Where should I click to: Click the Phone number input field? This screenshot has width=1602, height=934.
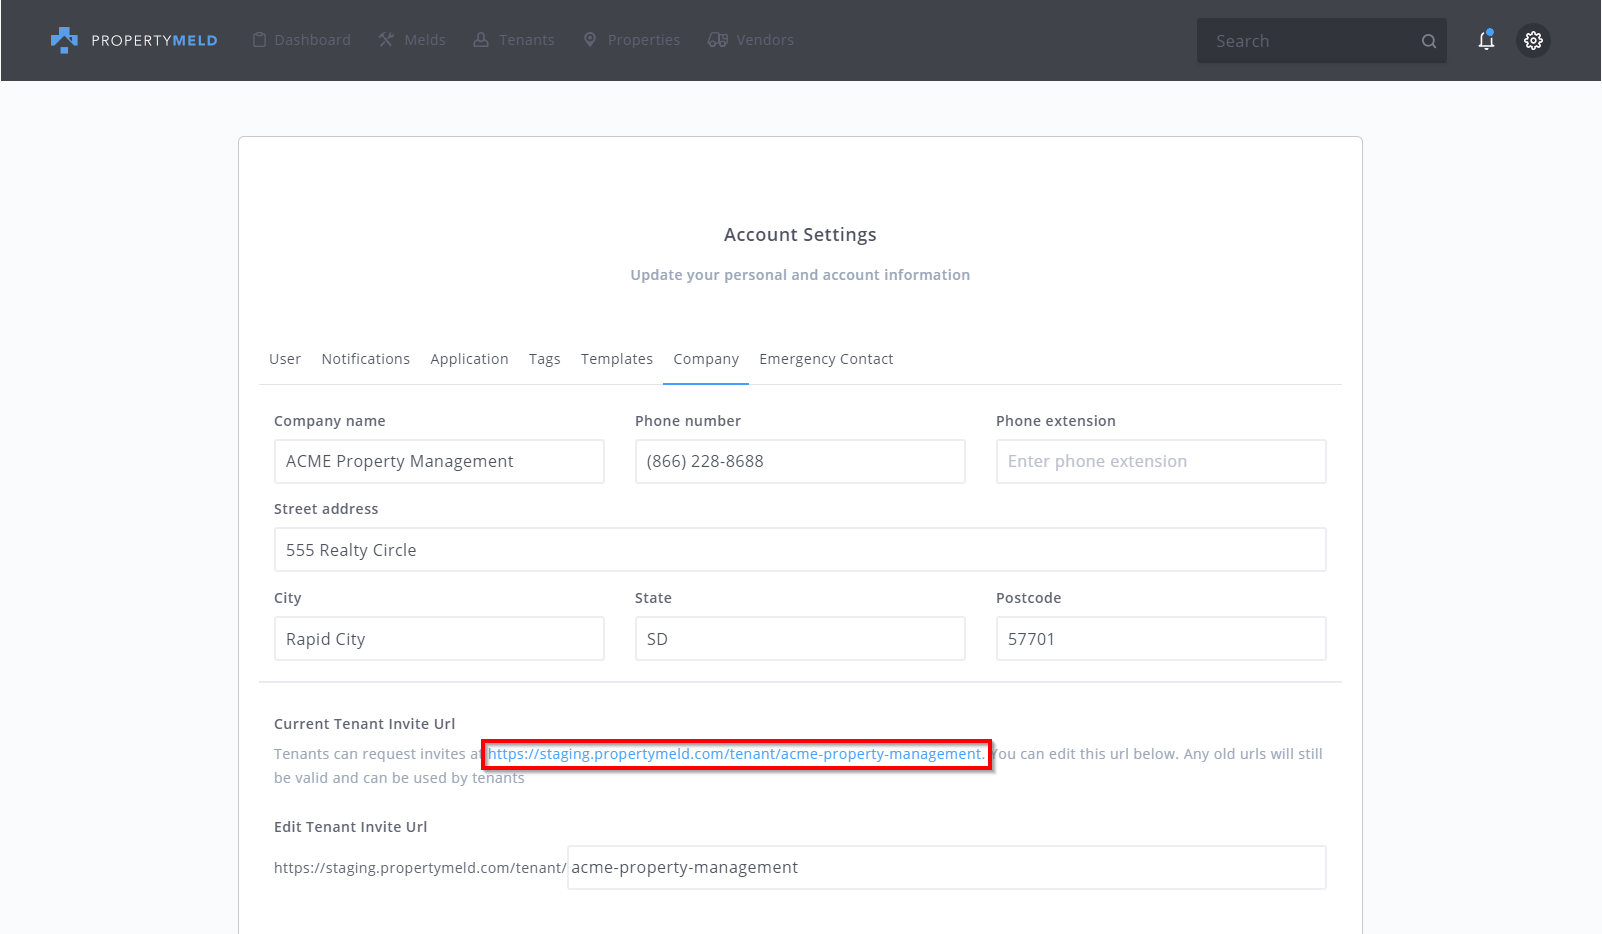tap(800, 461)
